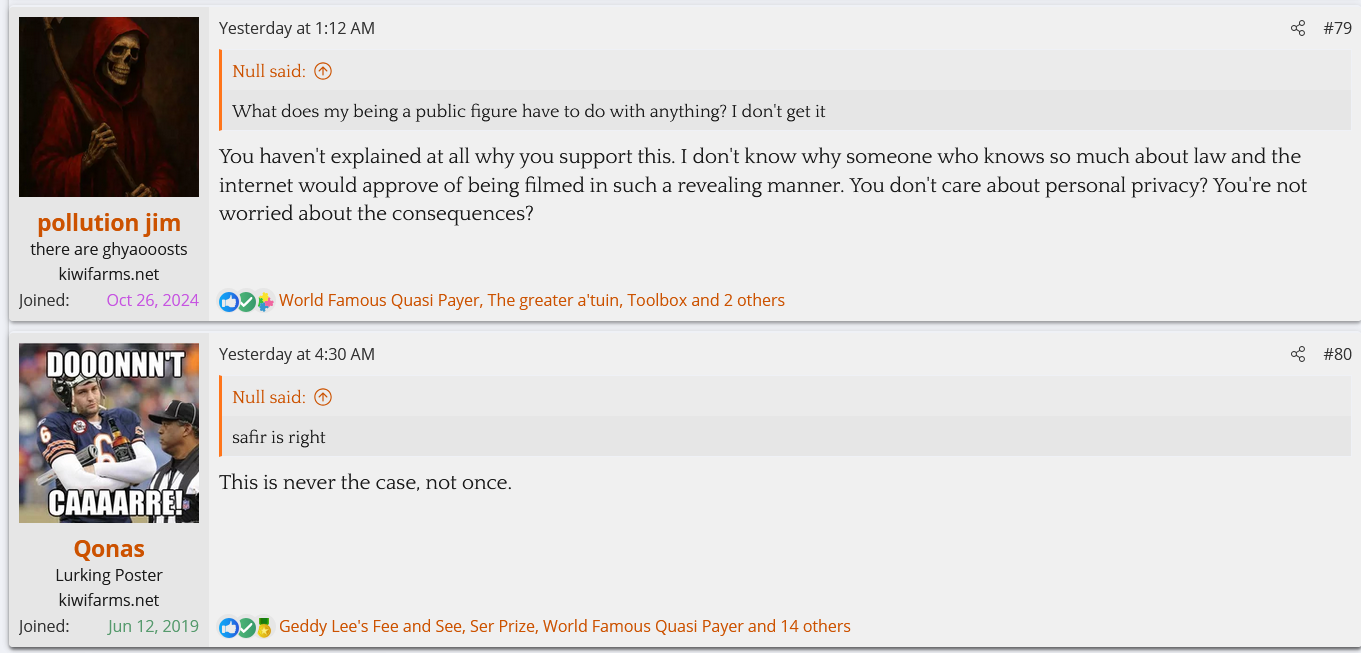Click share icon on post #80
Image resolution: width=1361 pixels, height=653 pixels.
tap(1297, 354)
